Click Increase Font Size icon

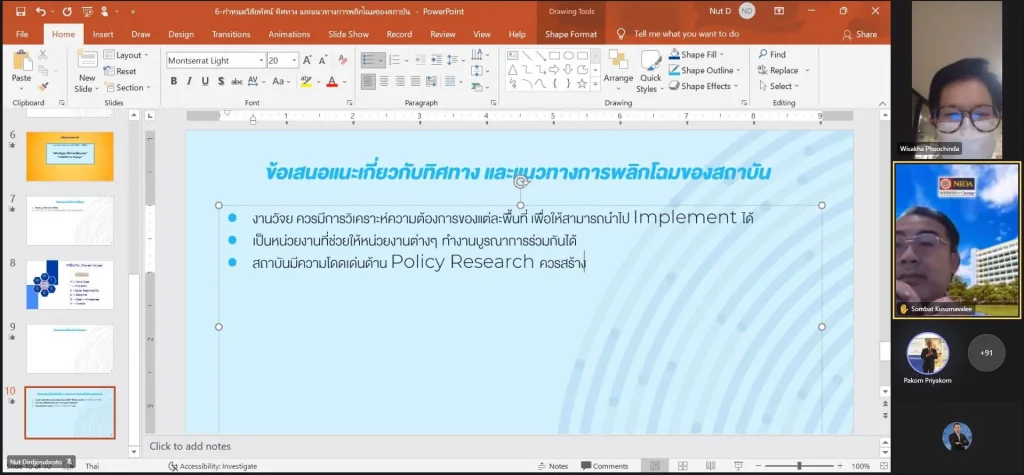tap(307, 60)
